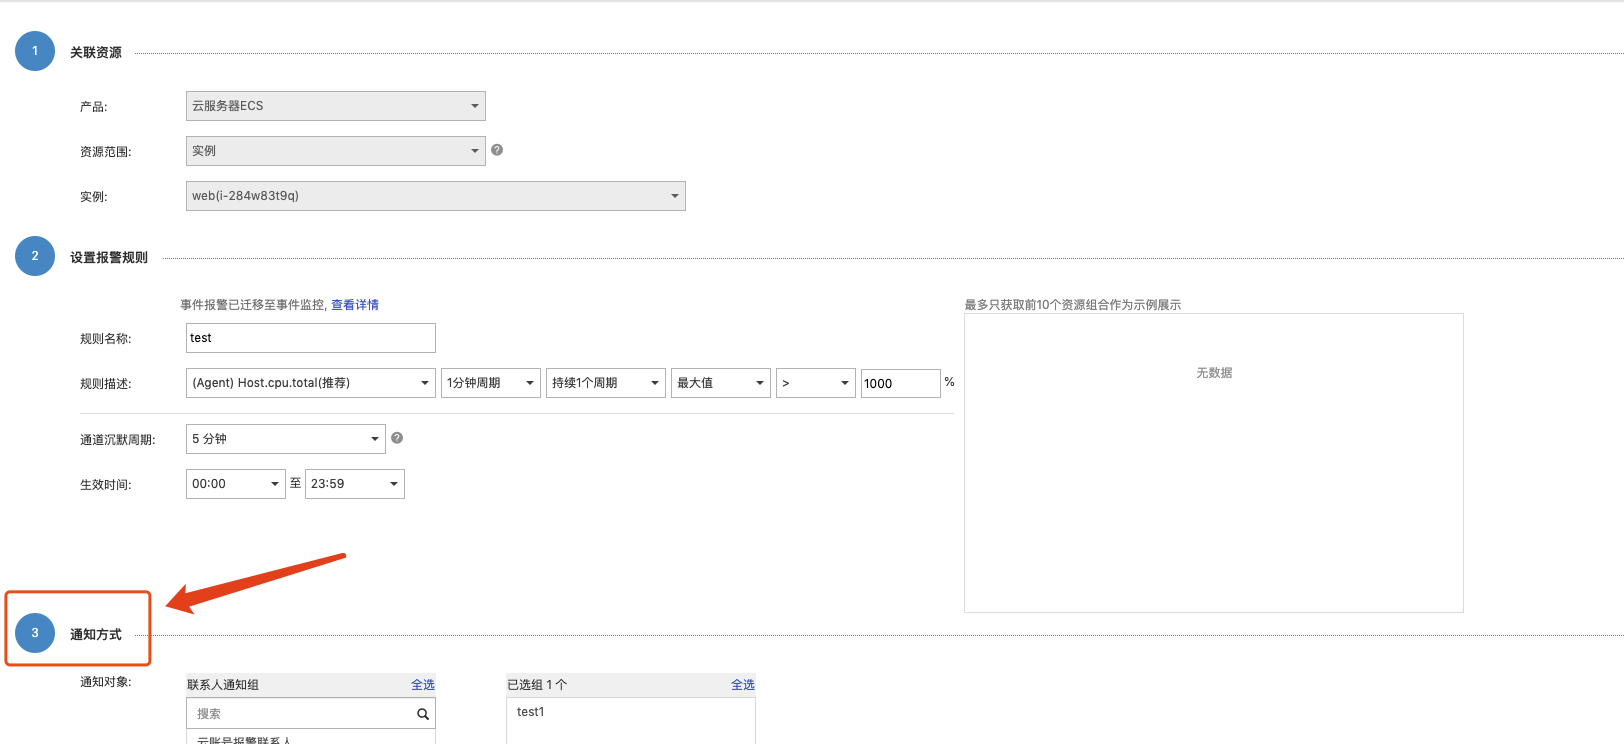Open the 最大值 statistic dropdown
The height and width of the screenshot is (744, 1624).
pyautogui.click(x=721, y=383)
